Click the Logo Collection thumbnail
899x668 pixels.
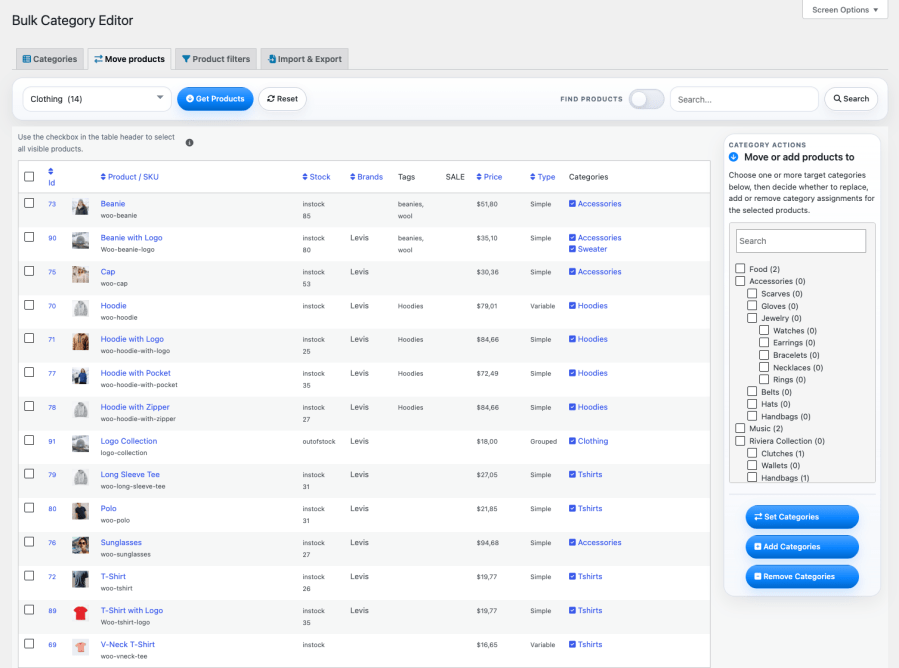(x=80, y=443)
